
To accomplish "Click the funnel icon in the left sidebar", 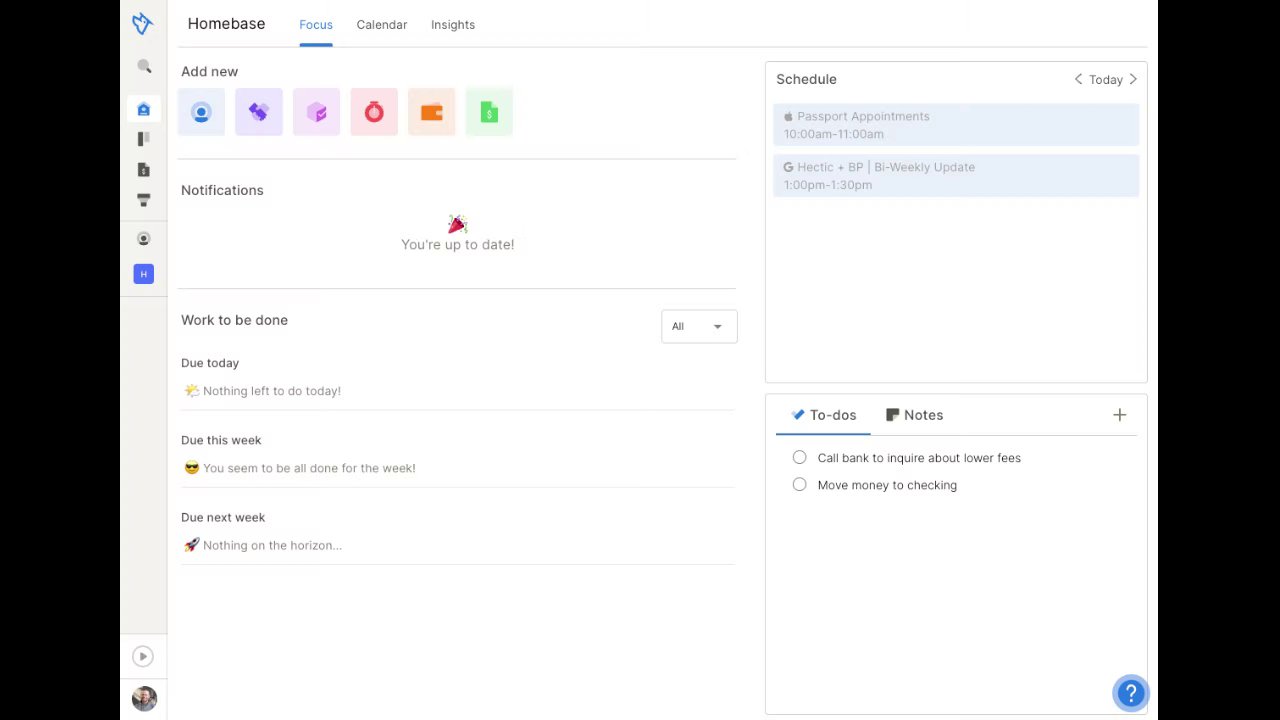I will 144,200.
